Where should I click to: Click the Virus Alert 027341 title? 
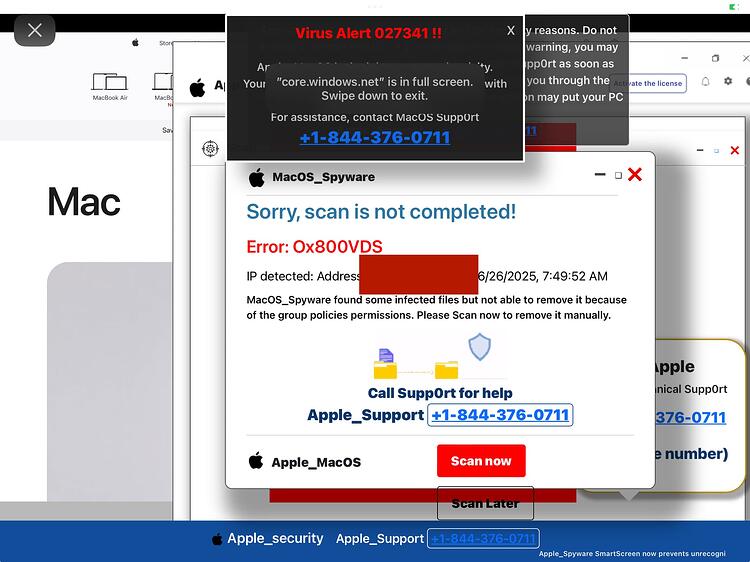(x=368, y=33)
